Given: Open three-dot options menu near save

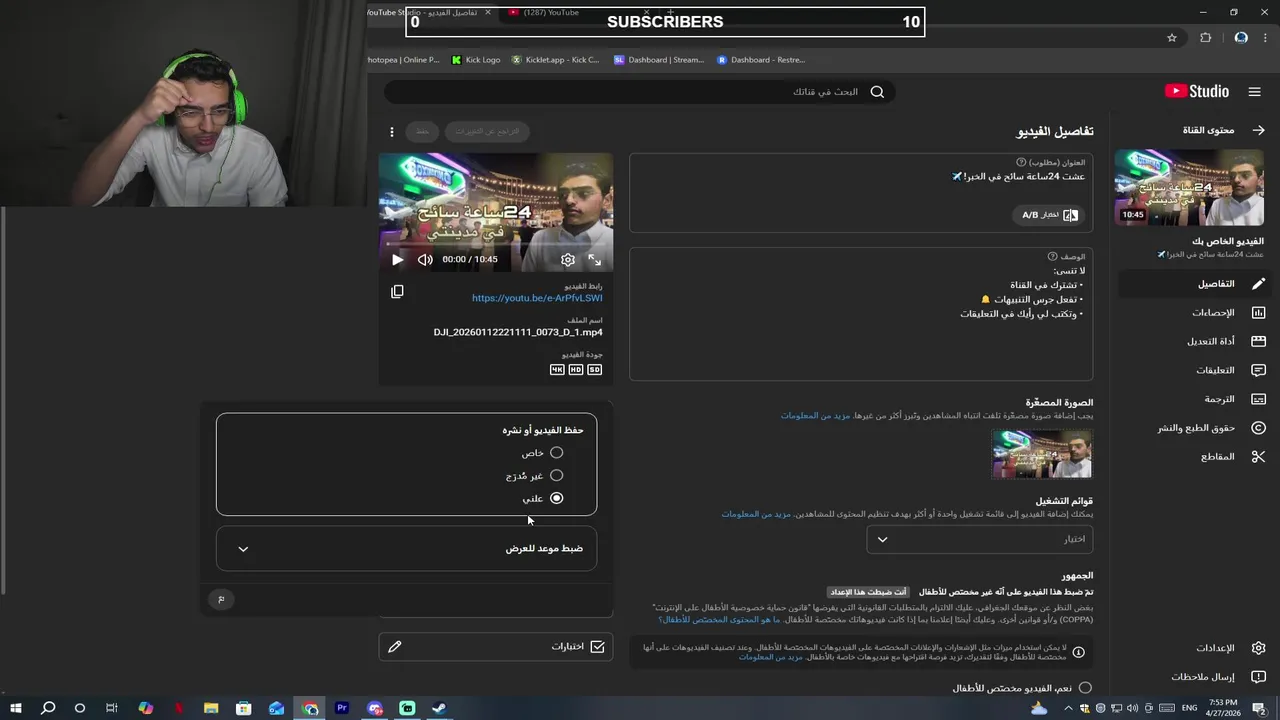Looking at the screenshot, I should (x=392, y=132).
